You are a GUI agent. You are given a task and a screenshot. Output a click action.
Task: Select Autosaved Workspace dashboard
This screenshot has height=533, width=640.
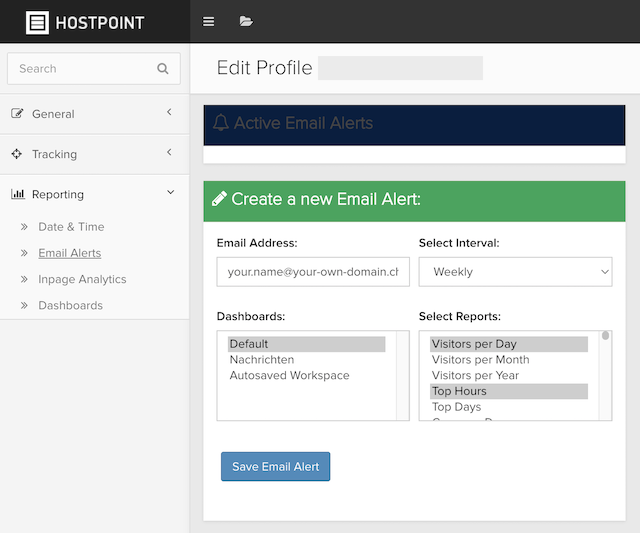tap(307, 375)
